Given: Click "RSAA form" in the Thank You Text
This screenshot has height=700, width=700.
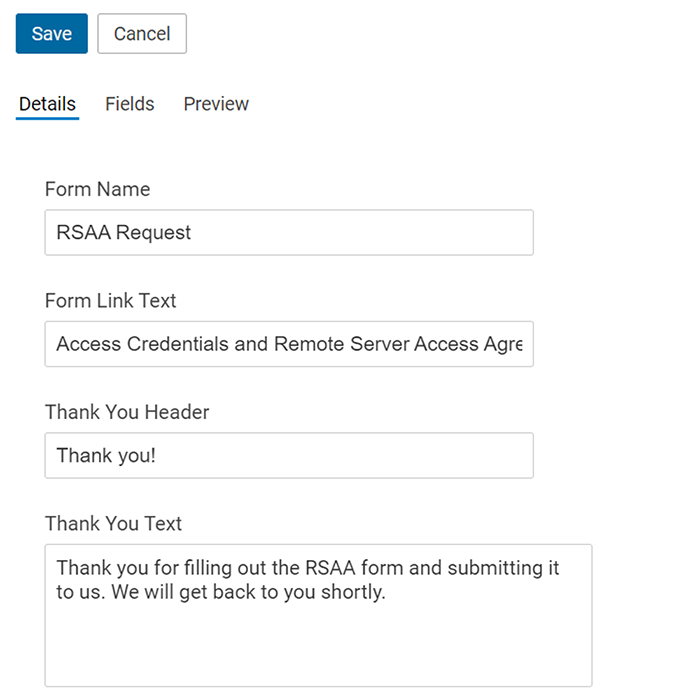Looking at the screenshot, I should click(354, 568).
